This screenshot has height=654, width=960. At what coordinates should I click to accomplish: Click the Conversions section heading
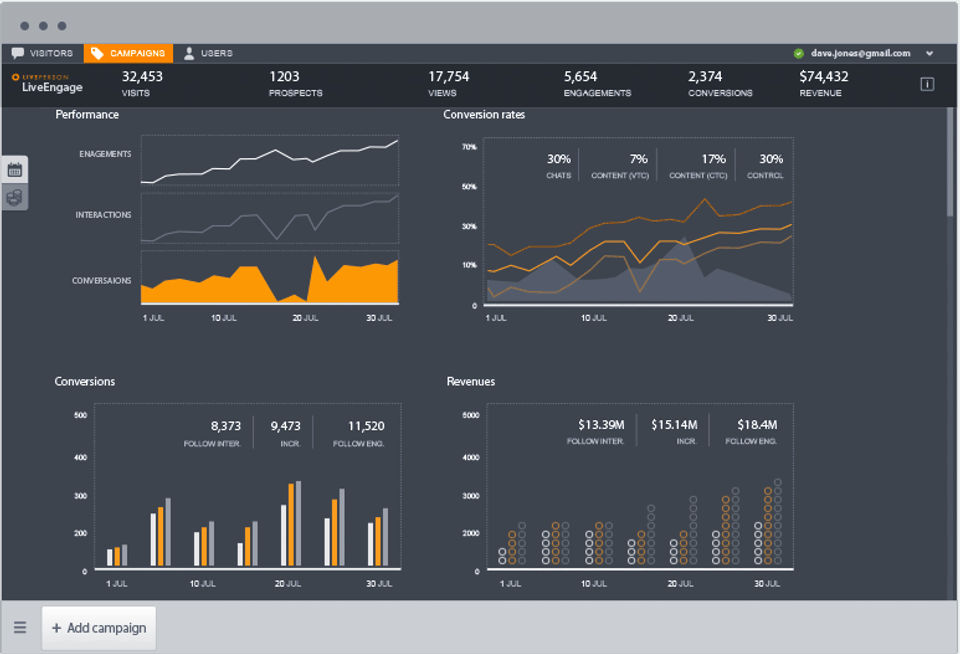click(84, 382)
